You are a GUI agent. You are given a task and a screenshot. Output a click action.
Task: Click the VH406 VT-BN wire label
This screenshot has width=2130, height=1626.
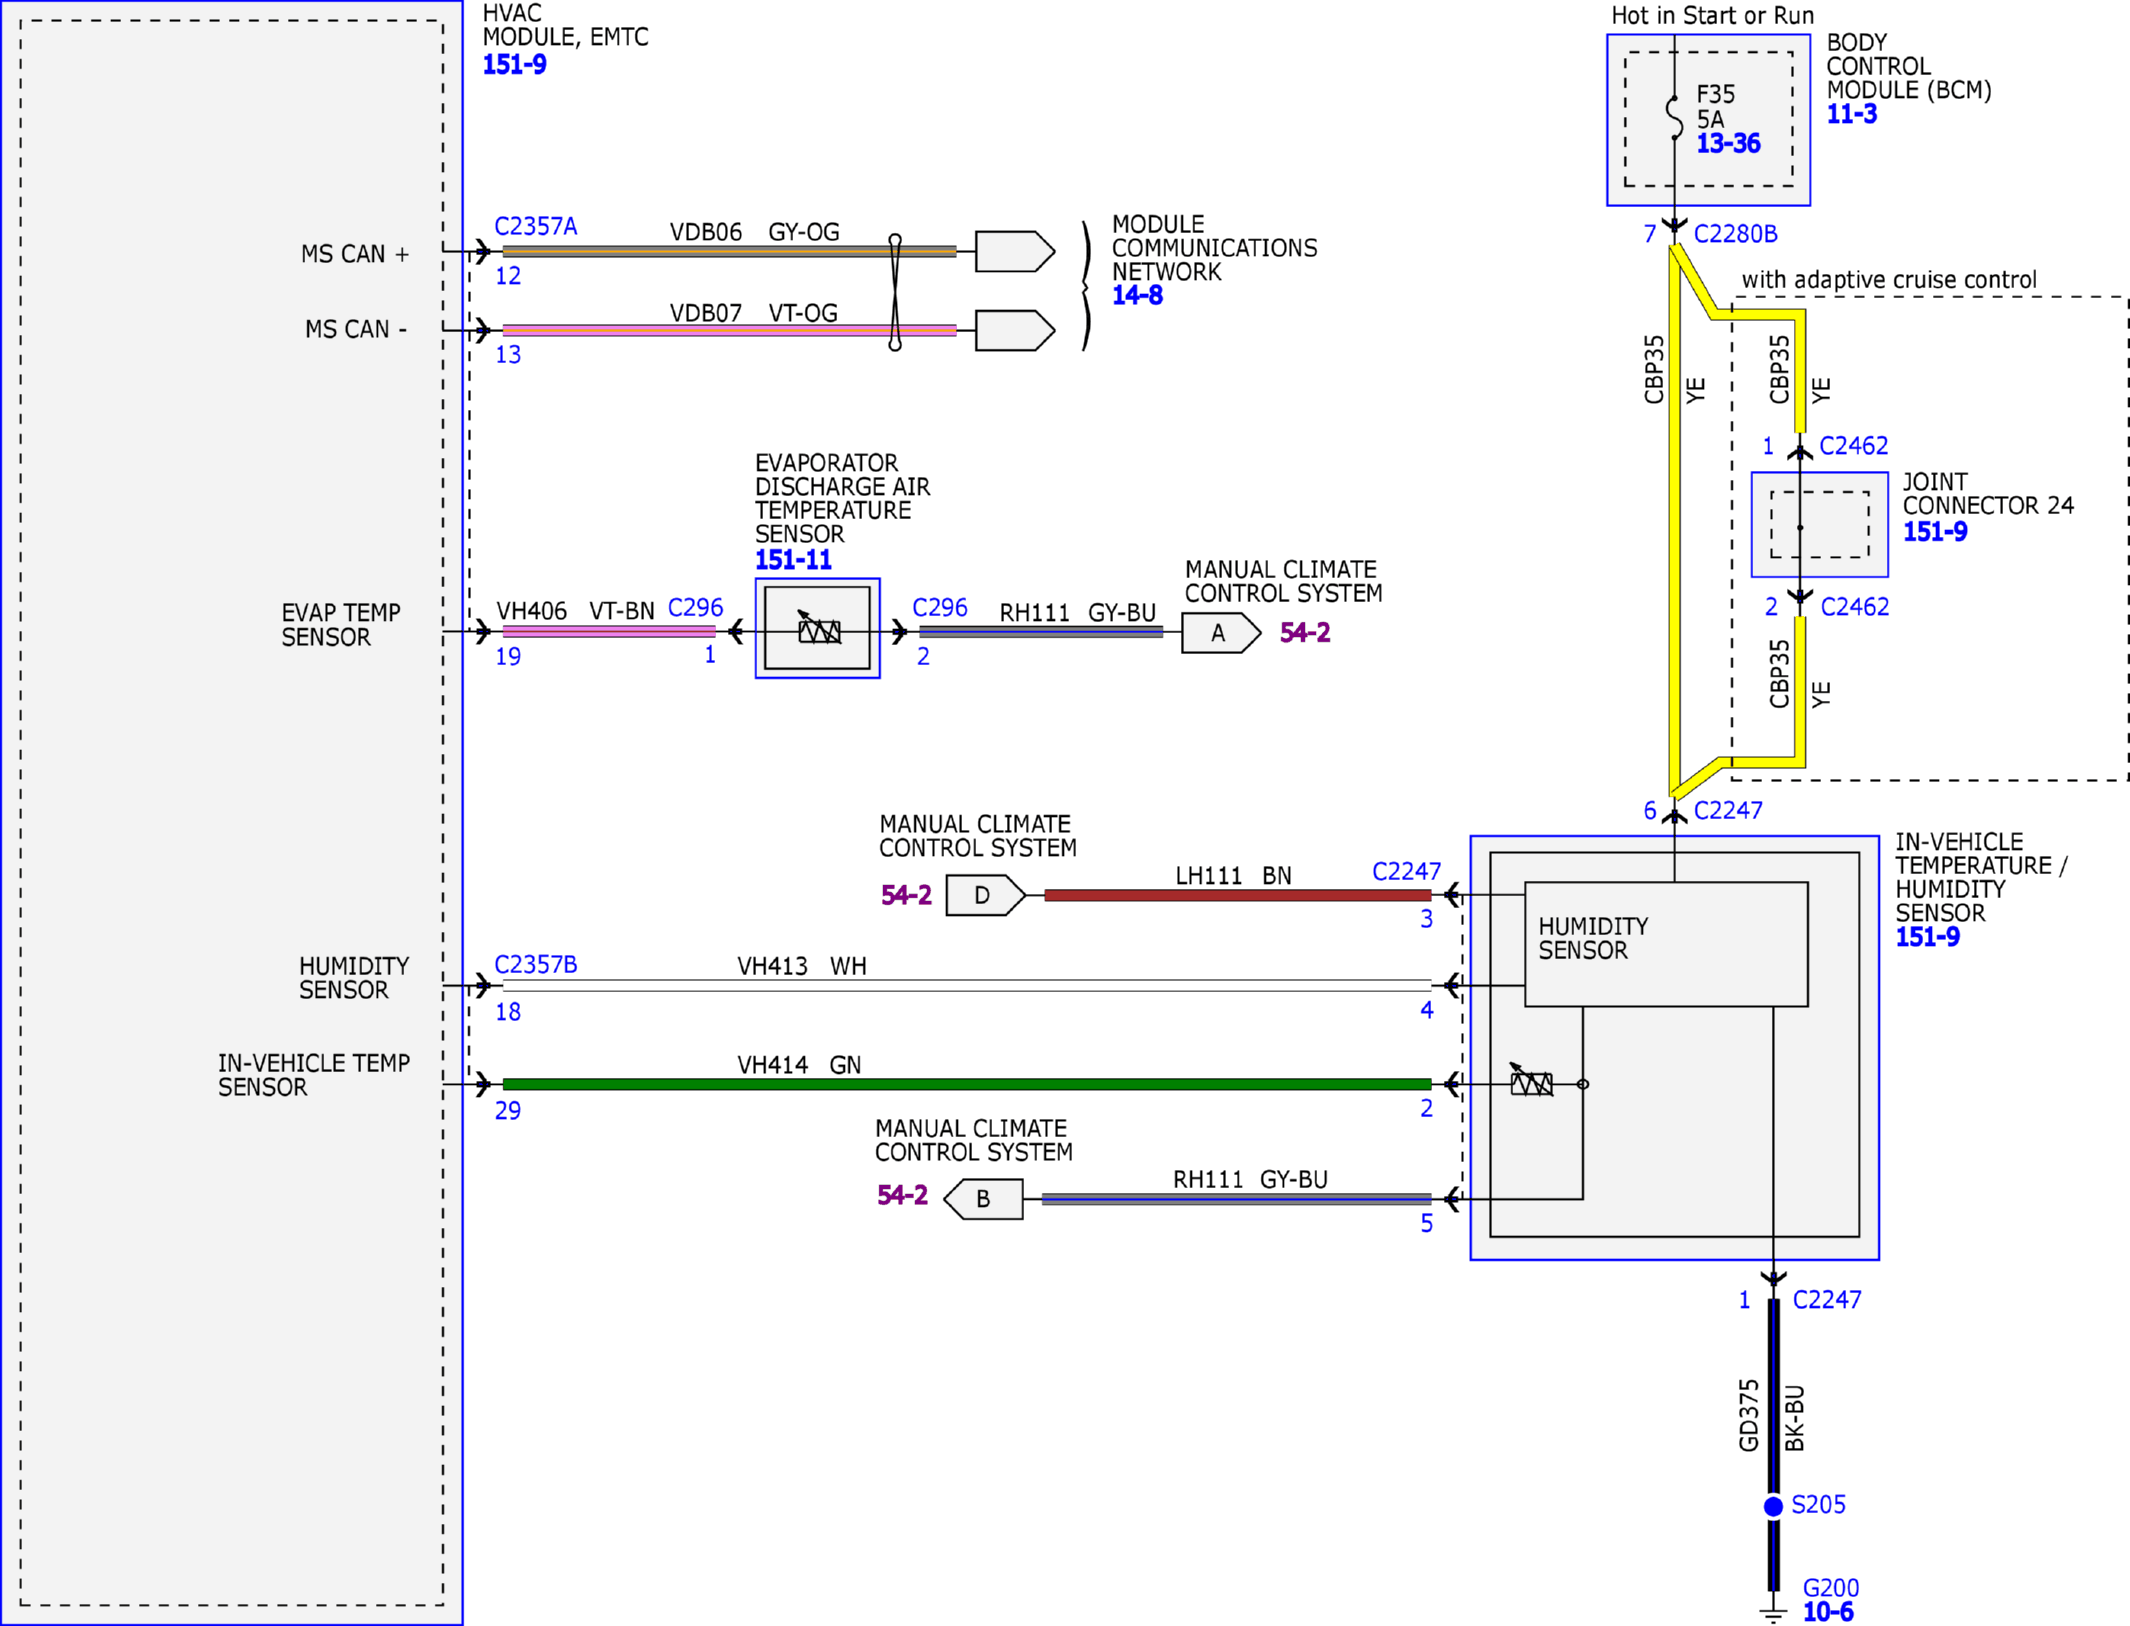pyautogui.click(x=575, y=611)
